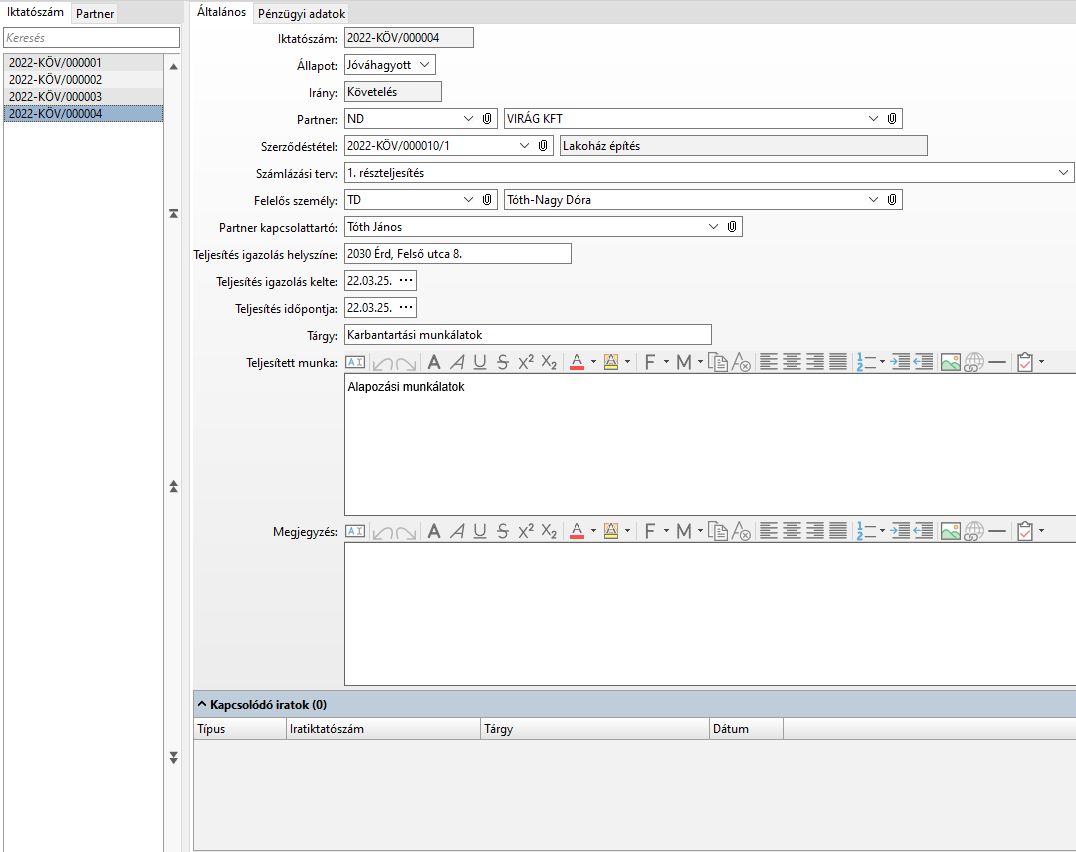1076x852 pixels.
Task: Open date picker for Teljesítés igazolás kelte
Action: (x=405, y=281)
